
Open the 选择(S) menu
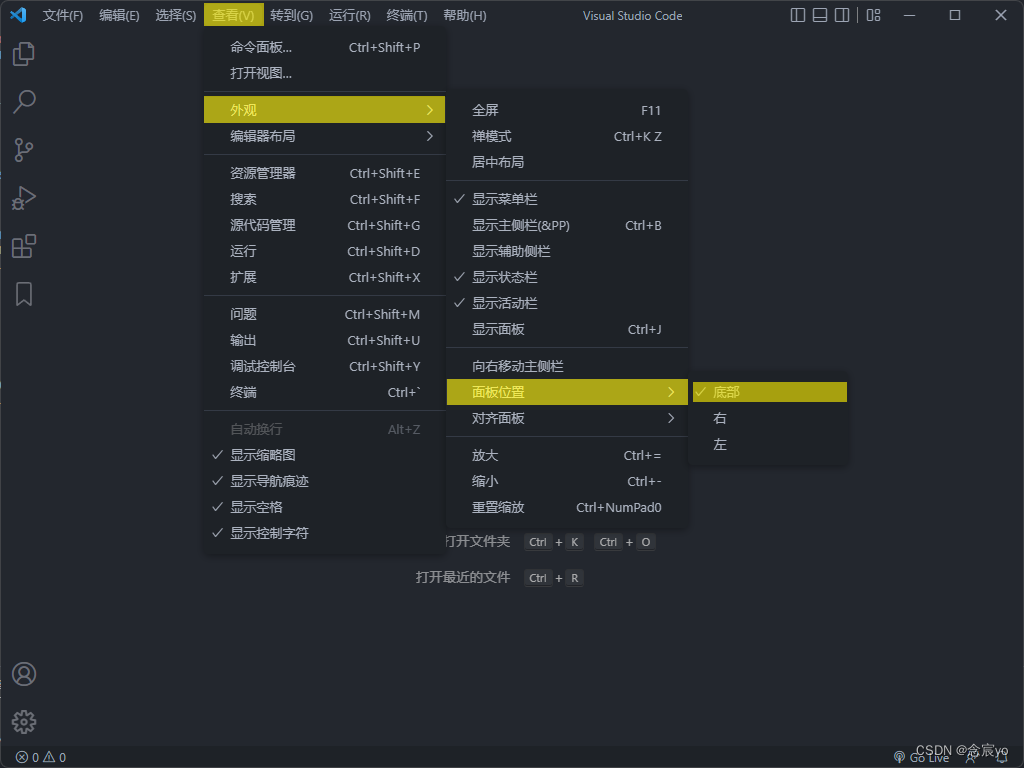[x=176, y=15]
